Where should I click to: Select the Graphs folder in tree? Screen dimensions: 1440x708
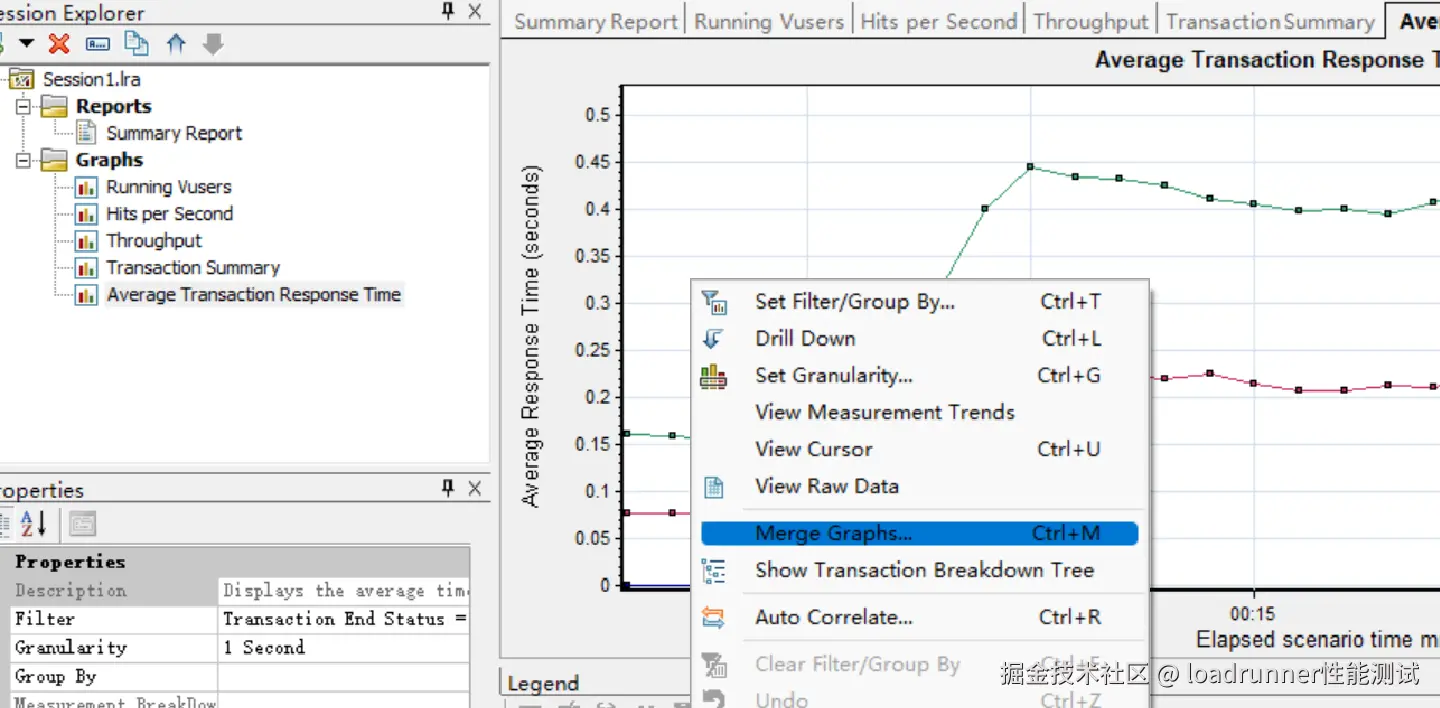pyautogui.click(x=109, y=160)
